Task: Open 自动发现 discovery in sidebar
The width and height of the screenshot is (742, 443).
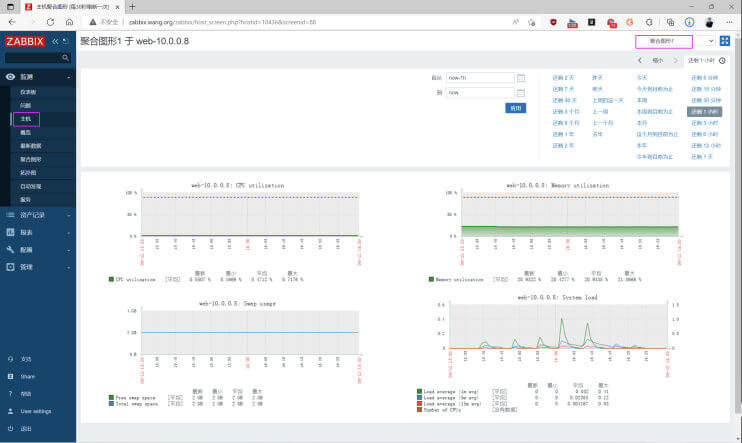Action: pos(31,186)
